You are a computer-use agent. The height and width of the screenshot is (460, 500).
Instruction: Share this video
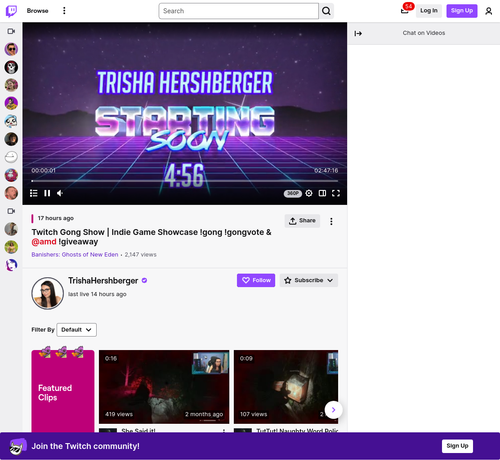click(x=302, y=221)
